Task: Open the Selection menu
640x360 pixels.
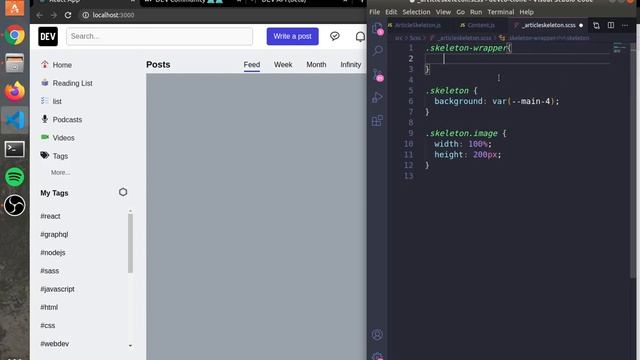Action: tap(416, 12)
